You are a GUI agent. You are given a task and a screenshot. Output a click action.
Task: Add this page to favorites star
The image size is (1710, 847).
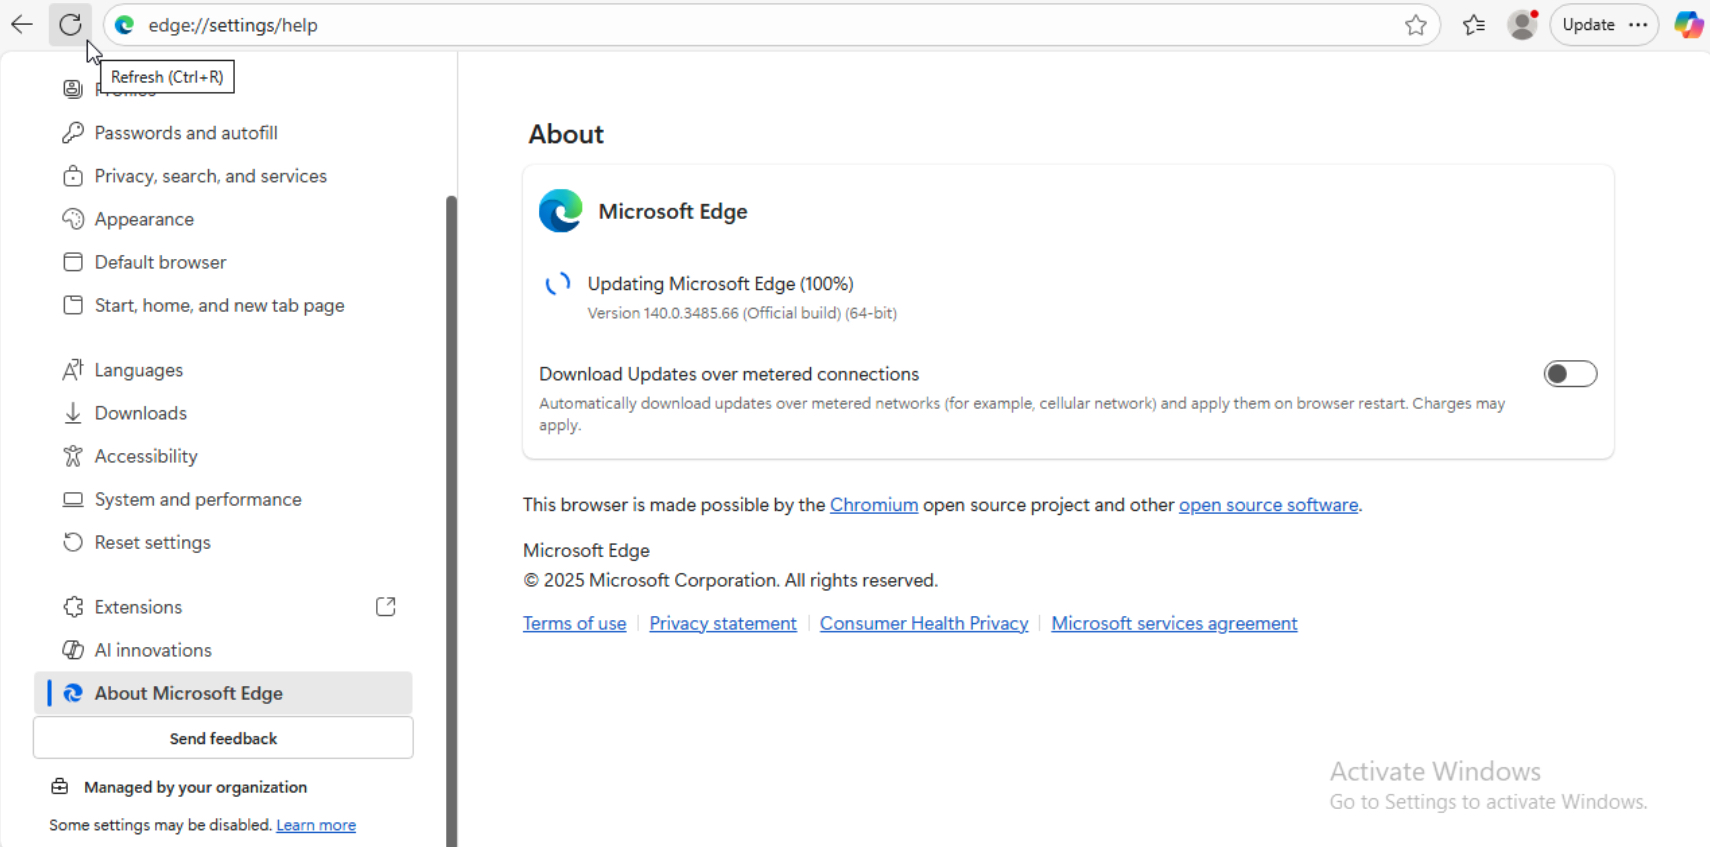point(1415,25)
